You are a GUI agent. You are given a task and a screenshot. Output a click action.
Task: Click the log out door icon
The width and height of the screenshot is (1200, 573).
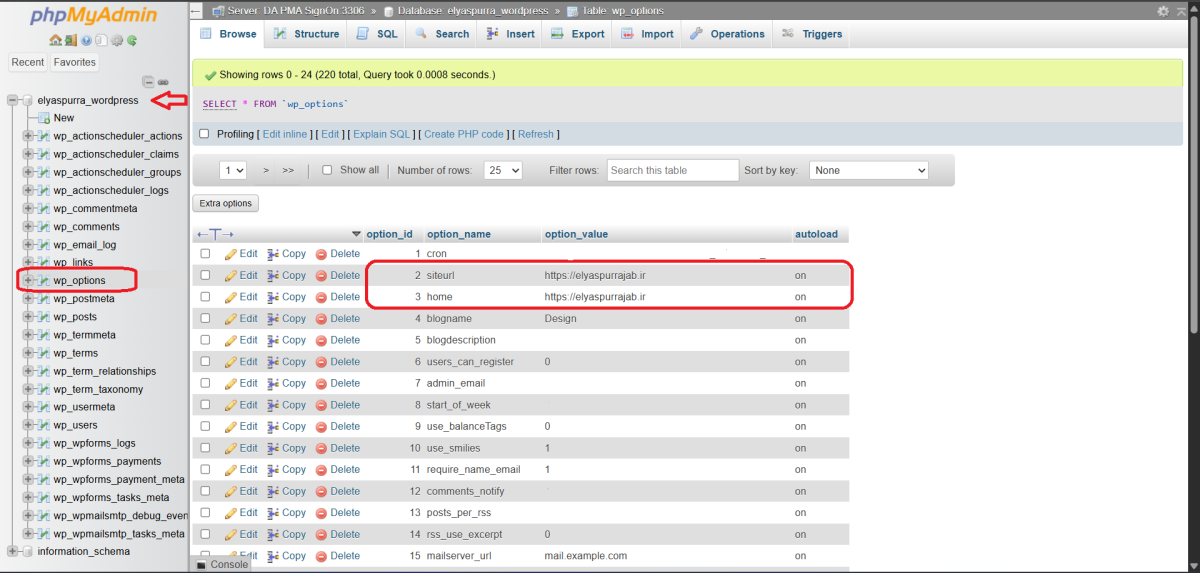[71, 41]
